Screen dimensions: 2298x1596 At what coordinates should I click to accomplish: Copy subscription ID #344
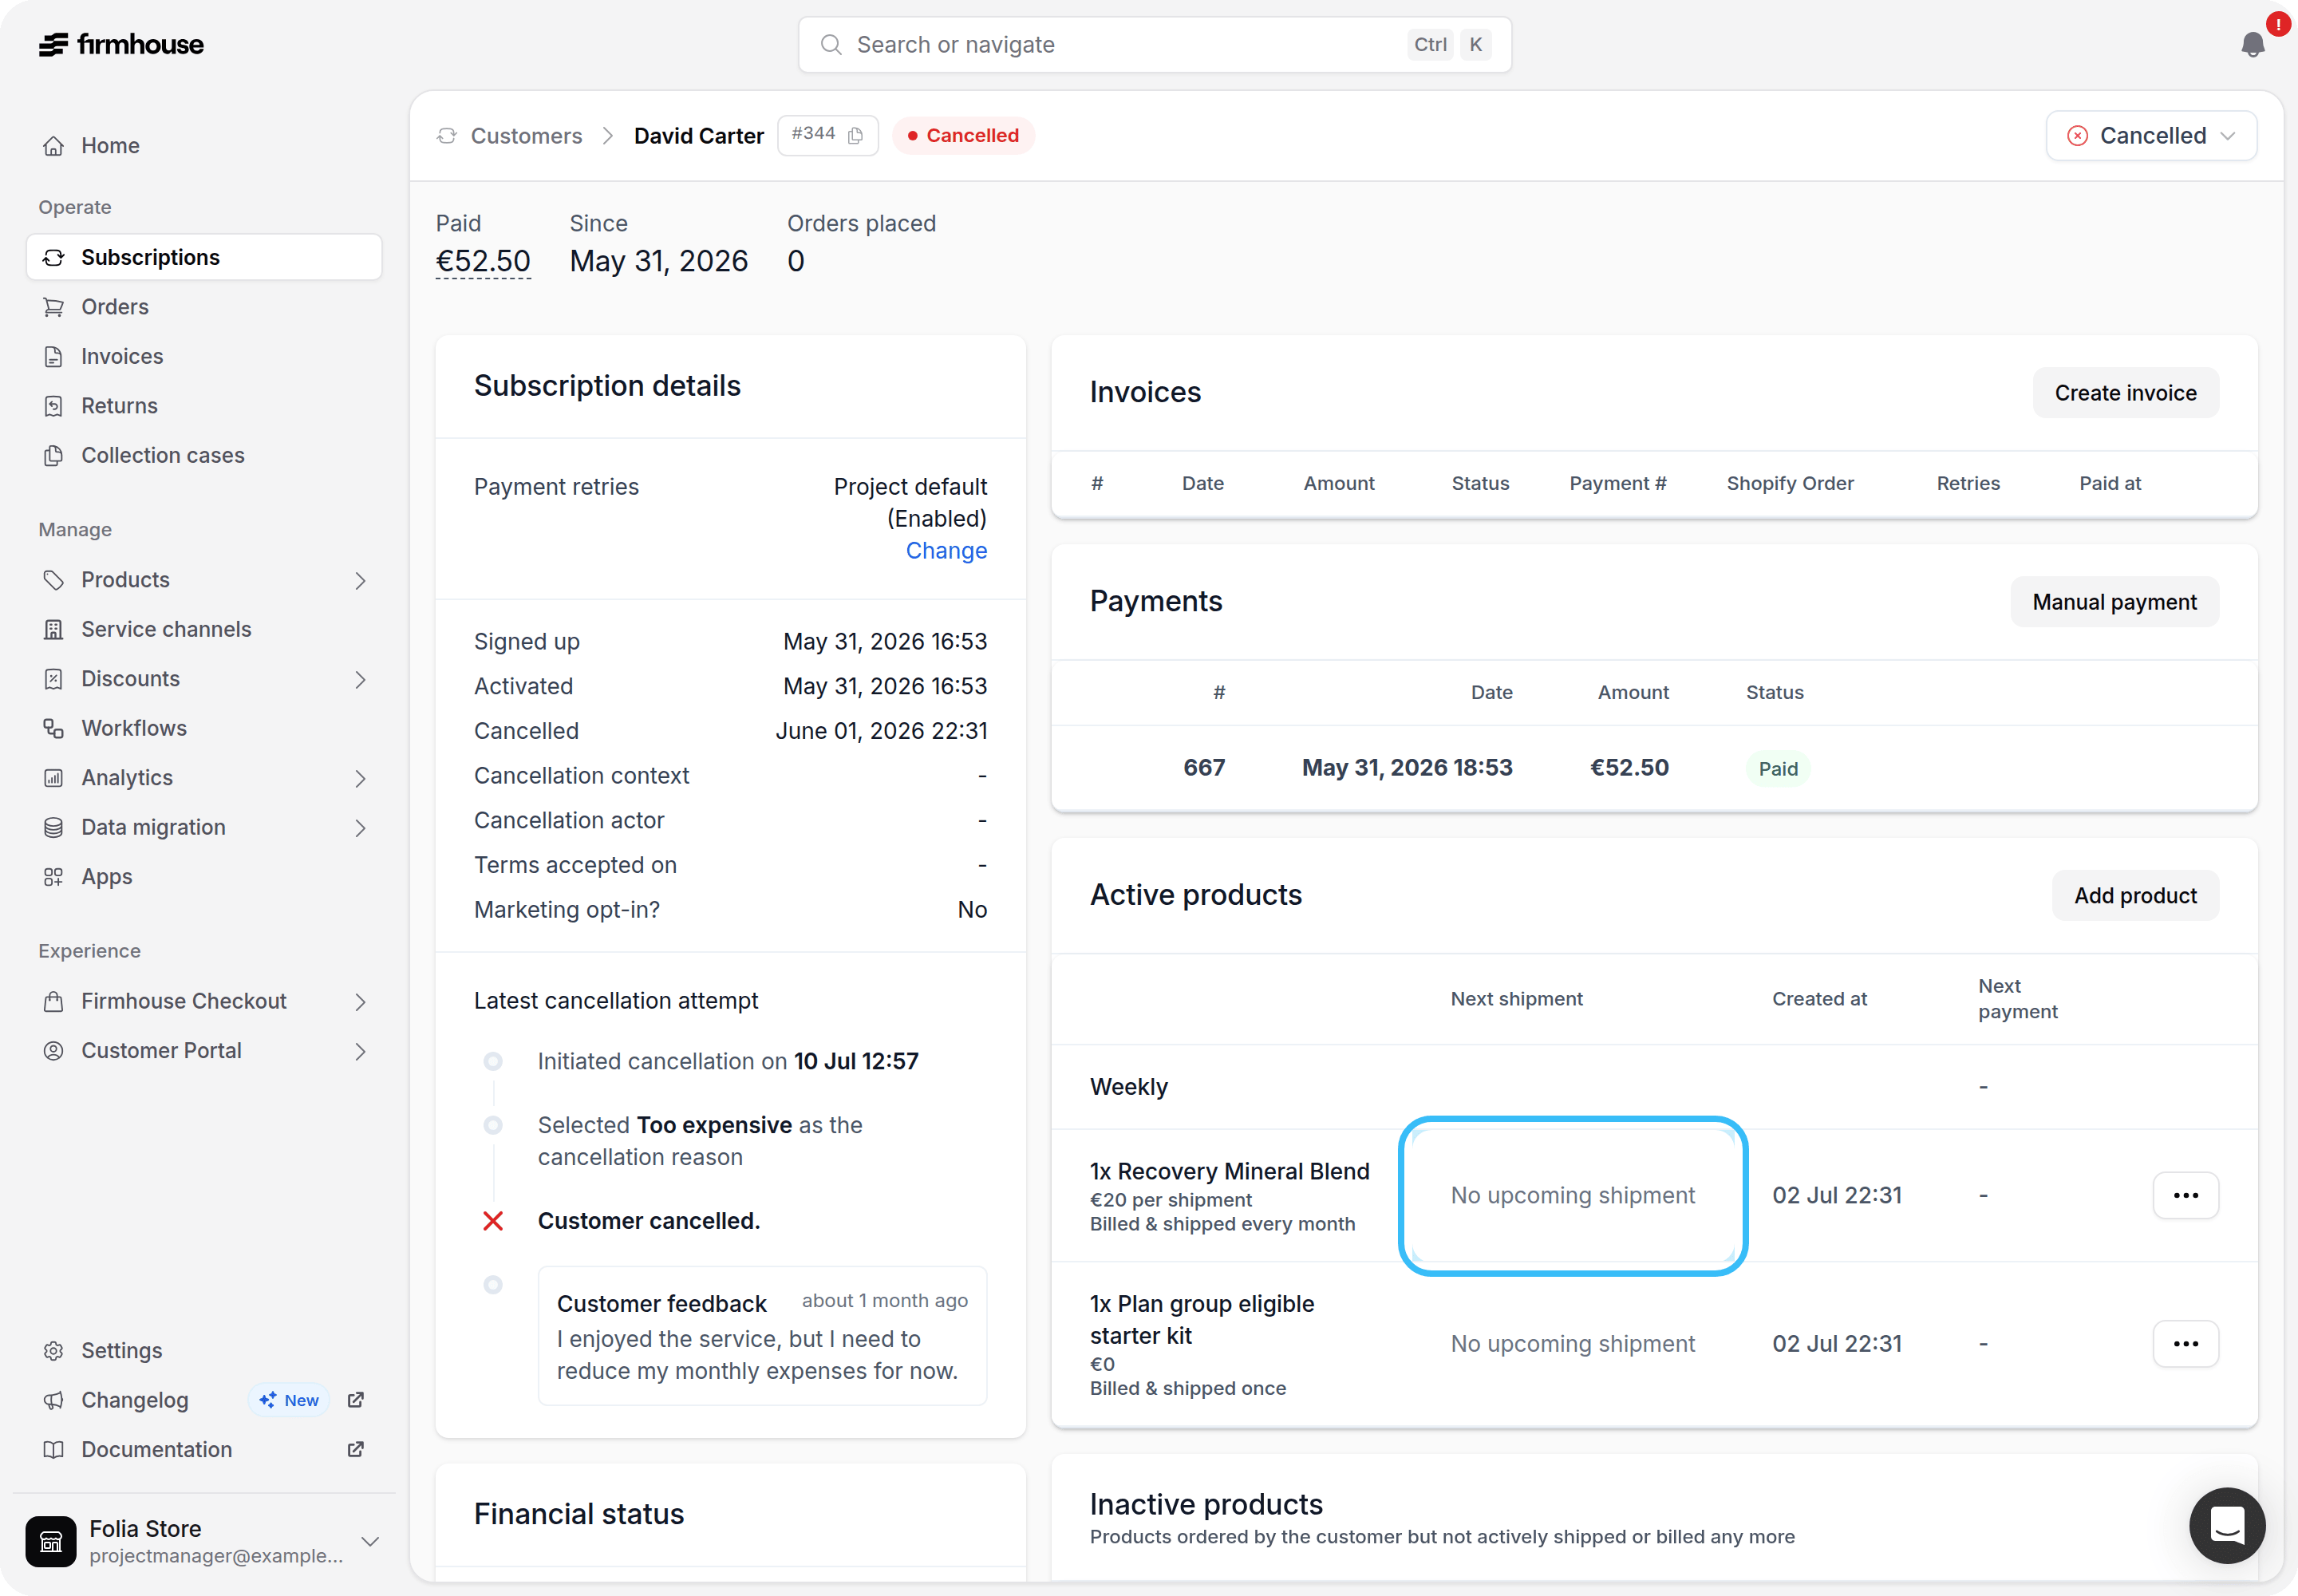tap(855, 135)
